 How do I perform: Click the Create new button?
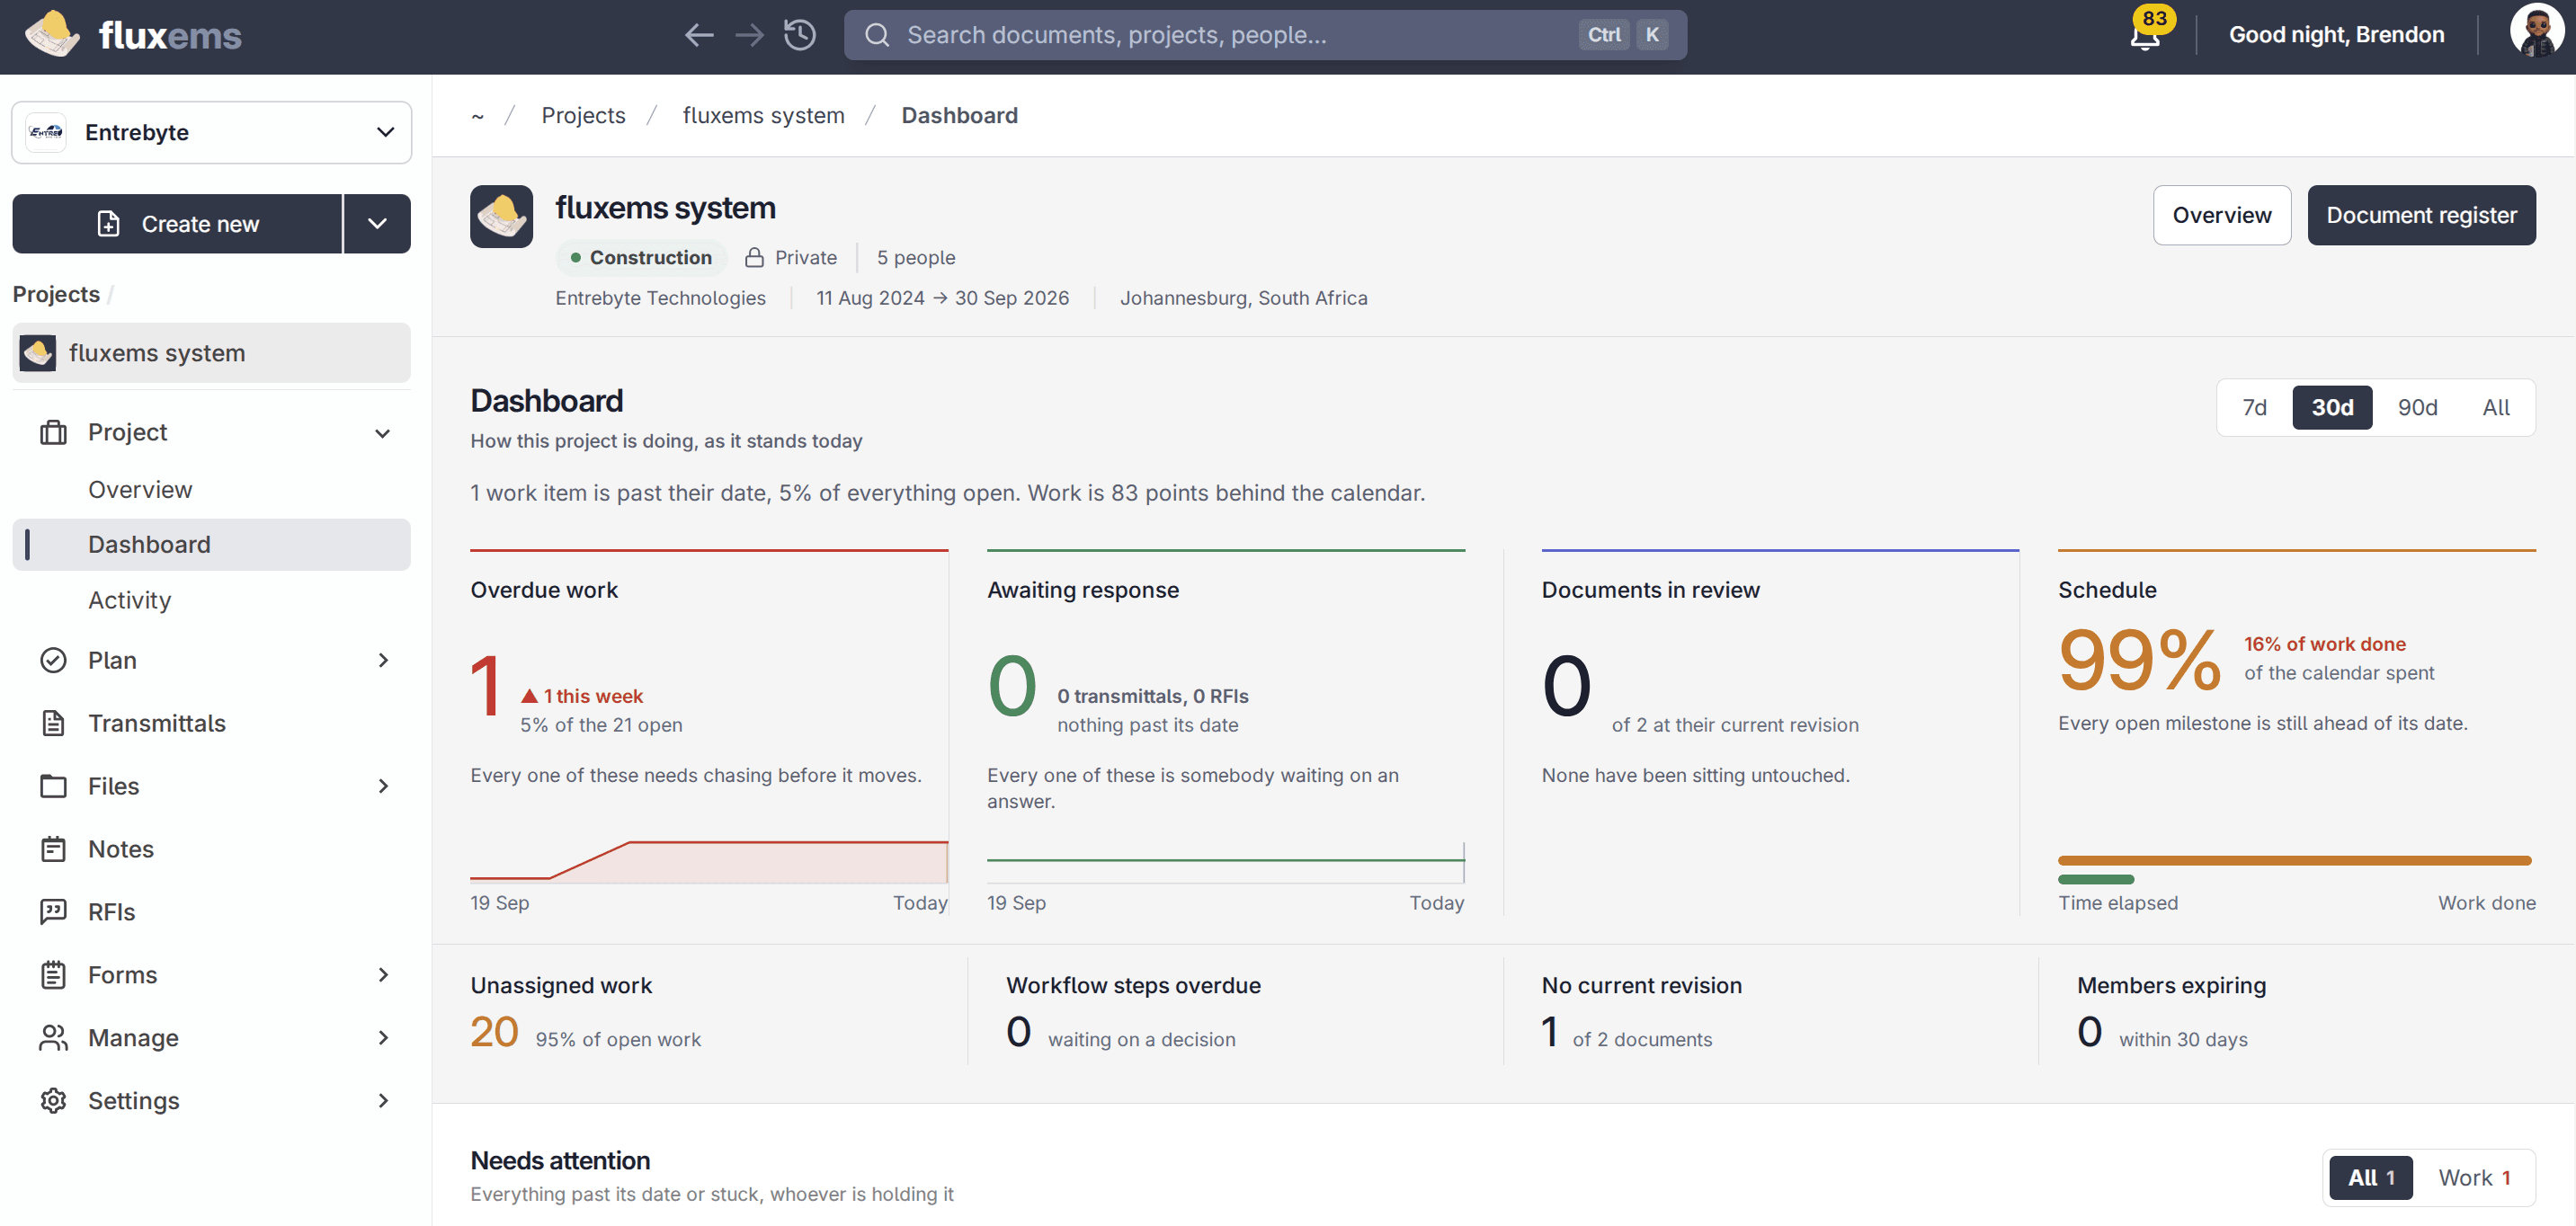pos(177,224)
